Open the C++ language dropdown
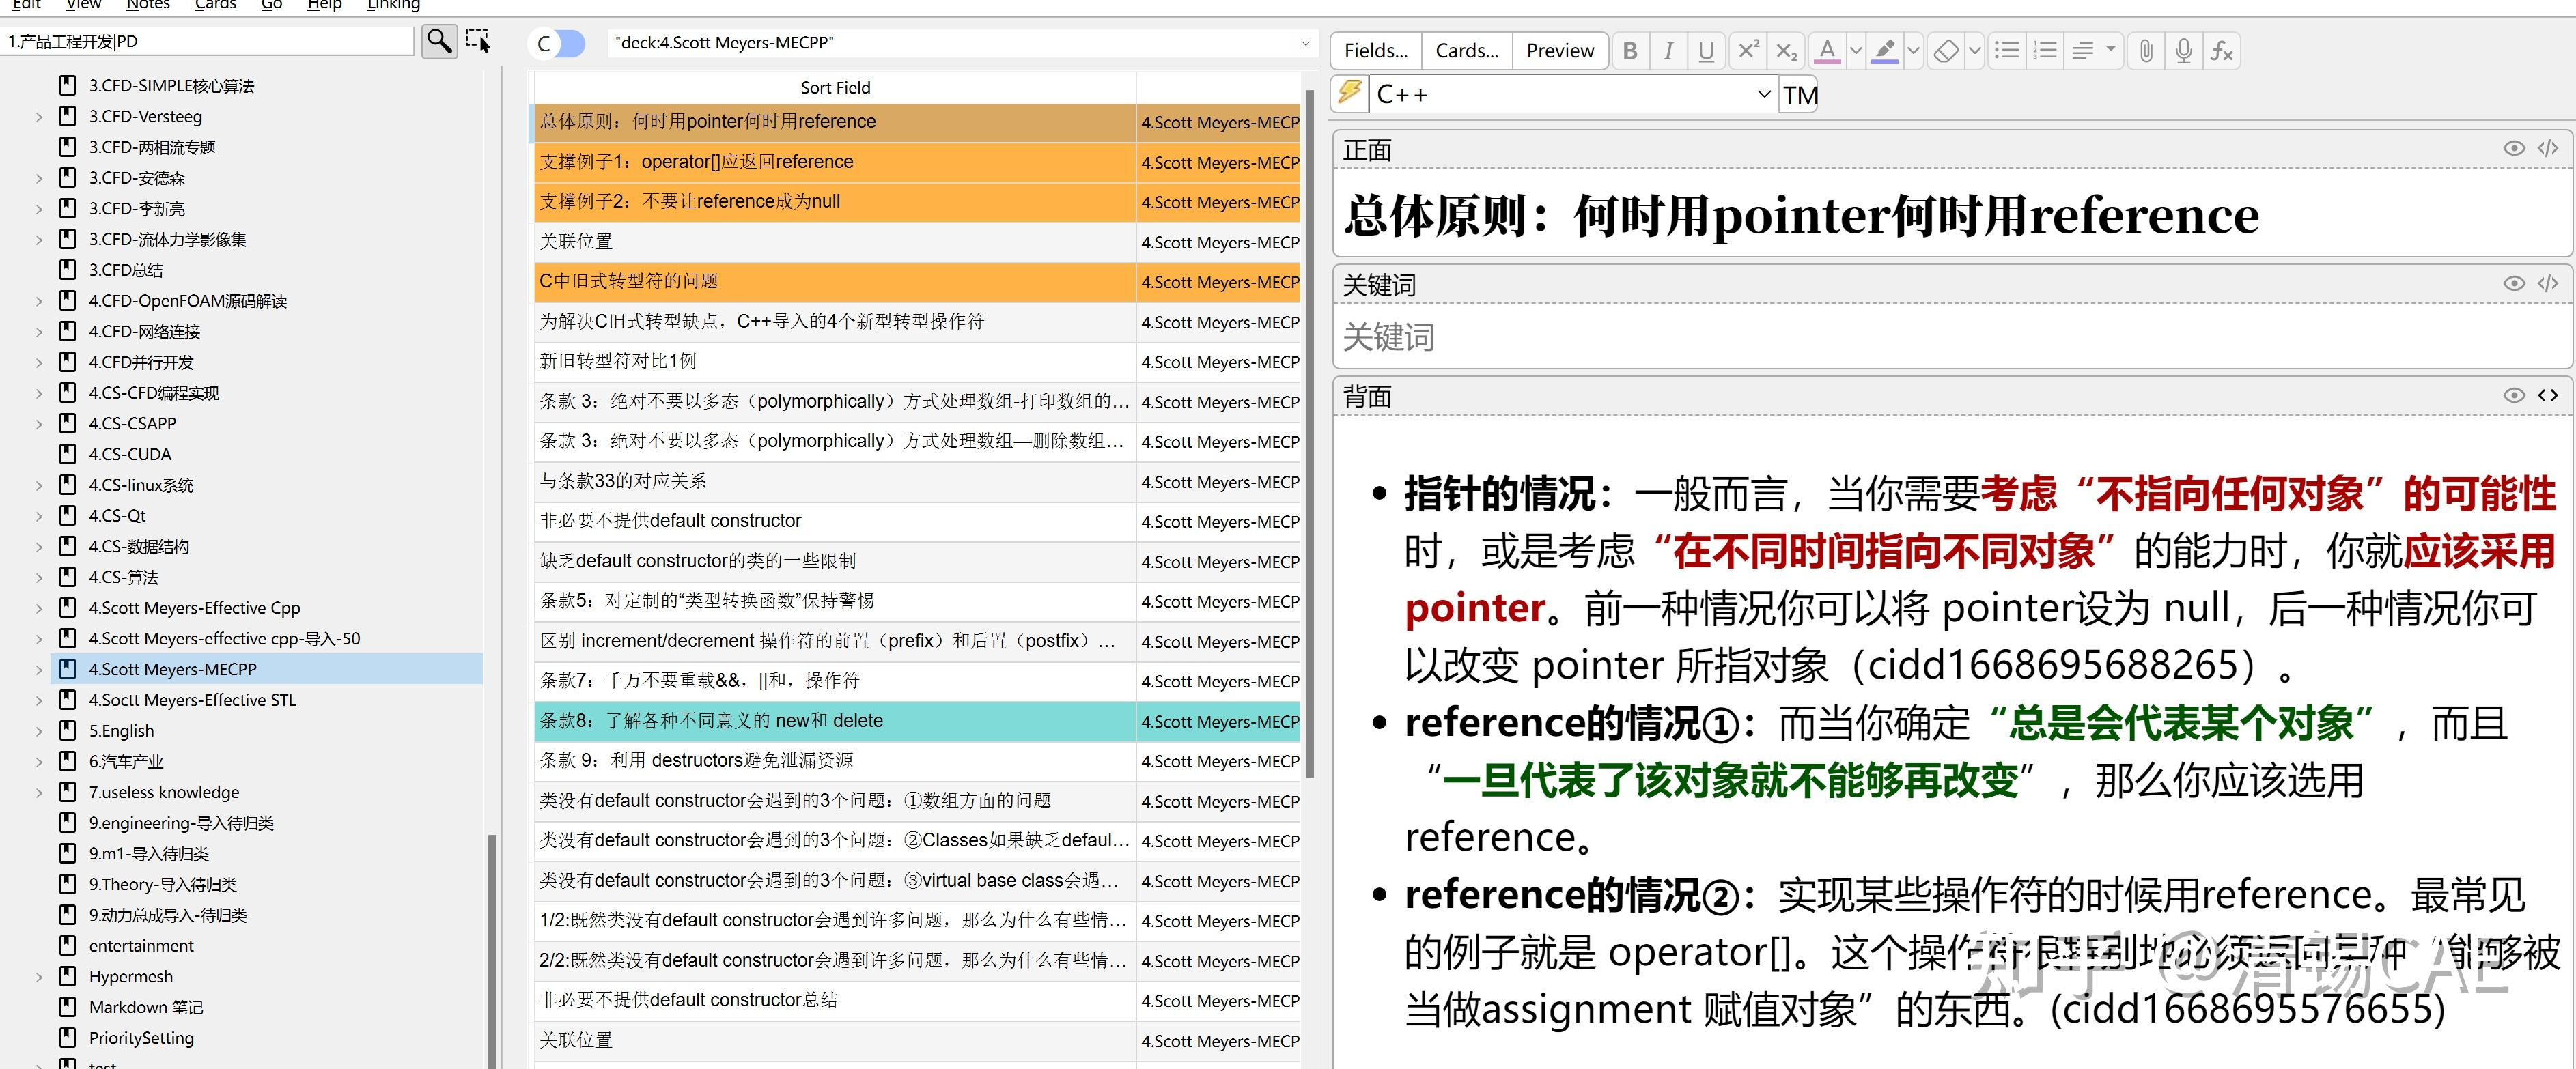 (x=1763, y=95)
